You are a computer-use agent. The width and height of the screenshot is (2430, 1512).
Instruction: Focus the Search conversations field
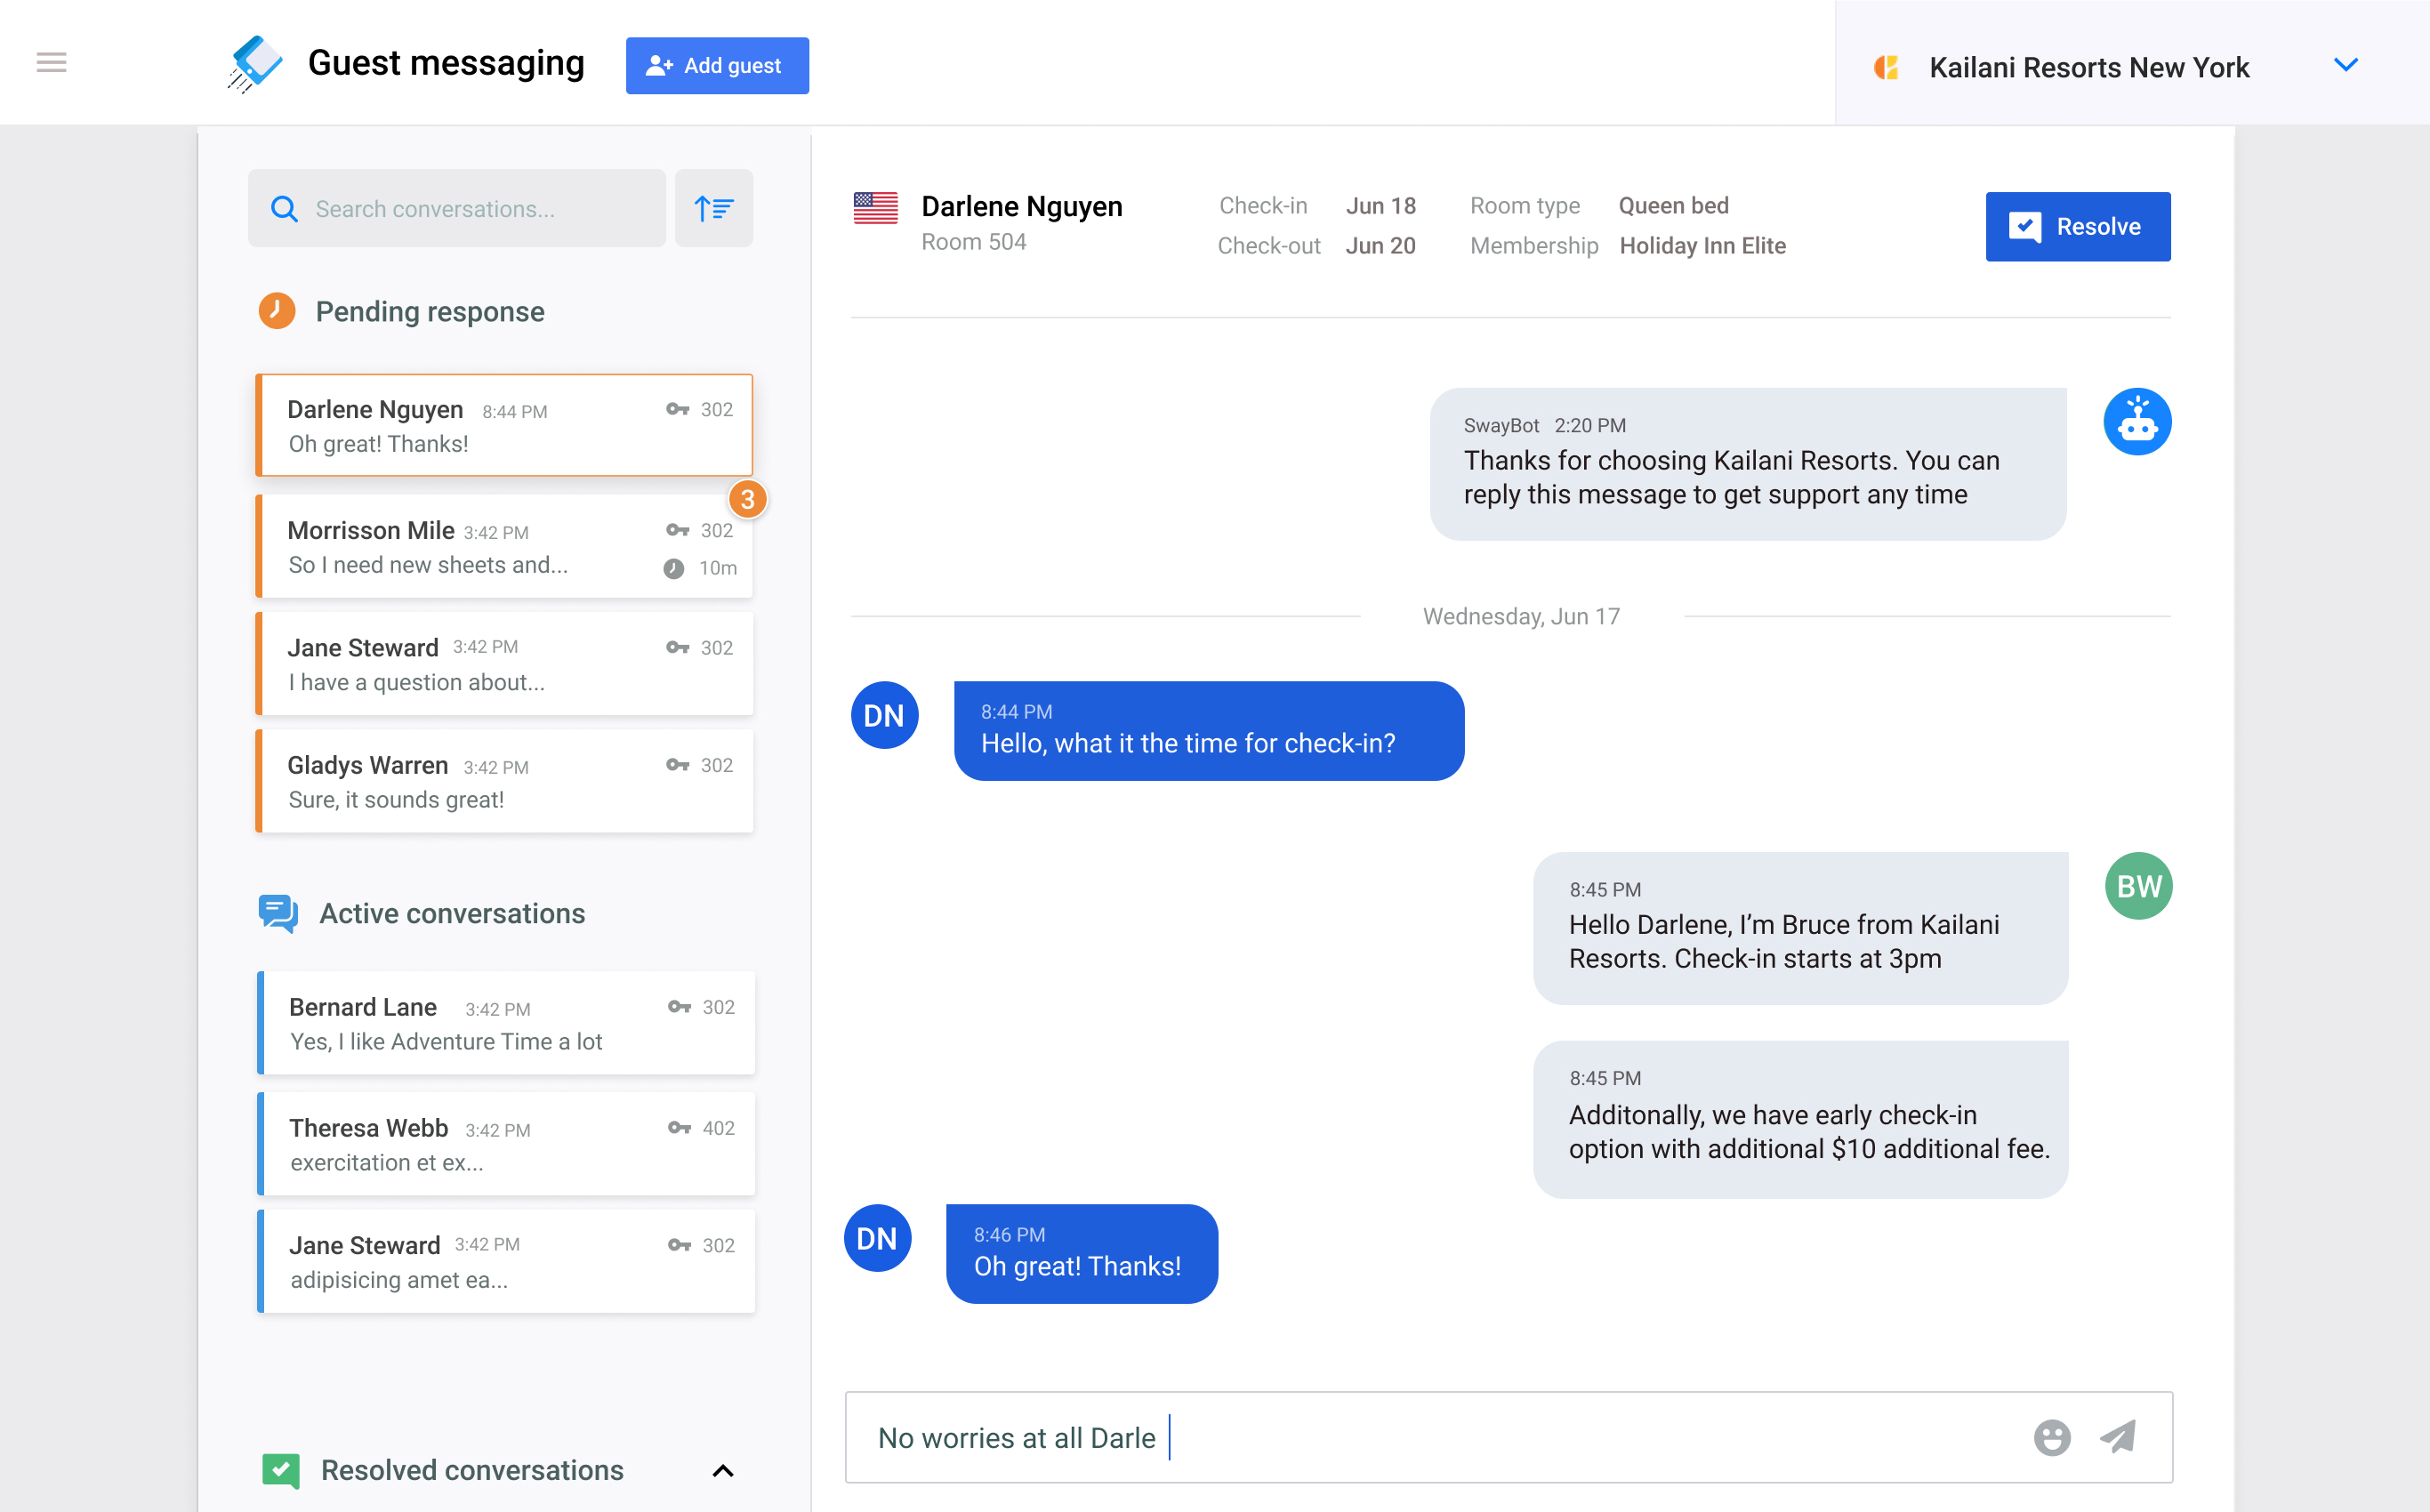click(x=470, y=208)
